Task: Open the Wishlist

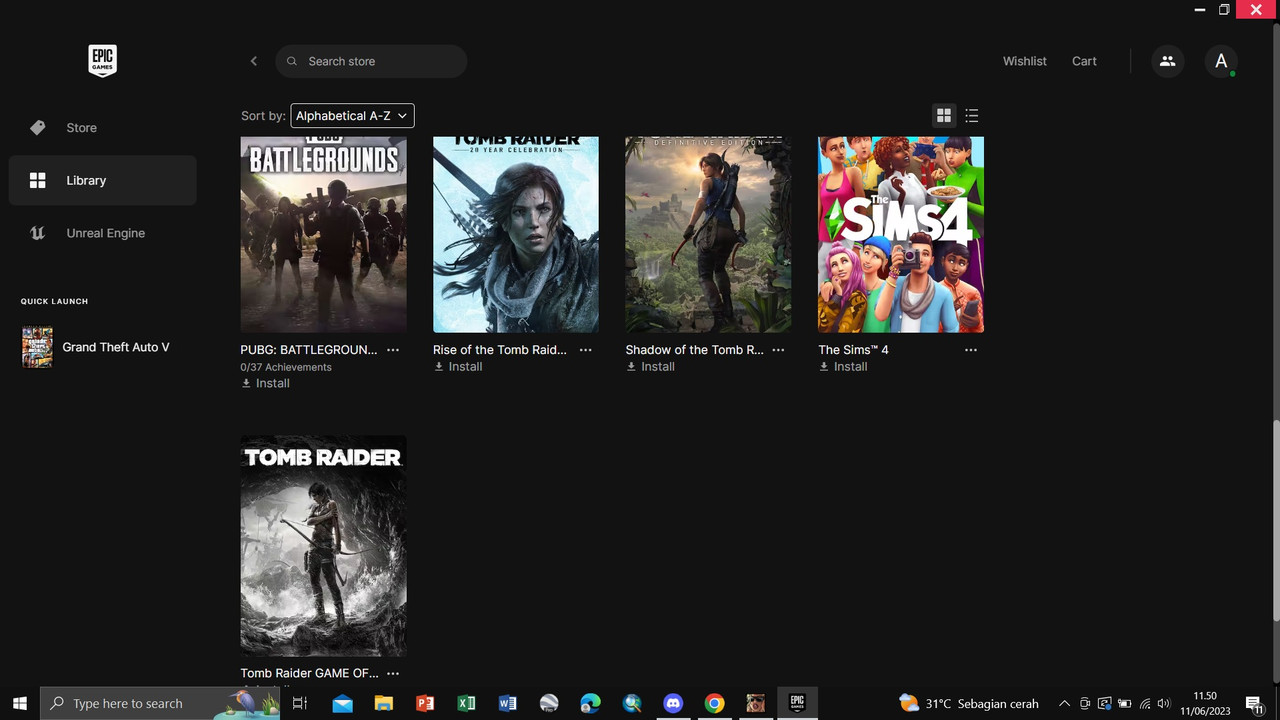Action: pyautogui.click(x=1025, y=61)
